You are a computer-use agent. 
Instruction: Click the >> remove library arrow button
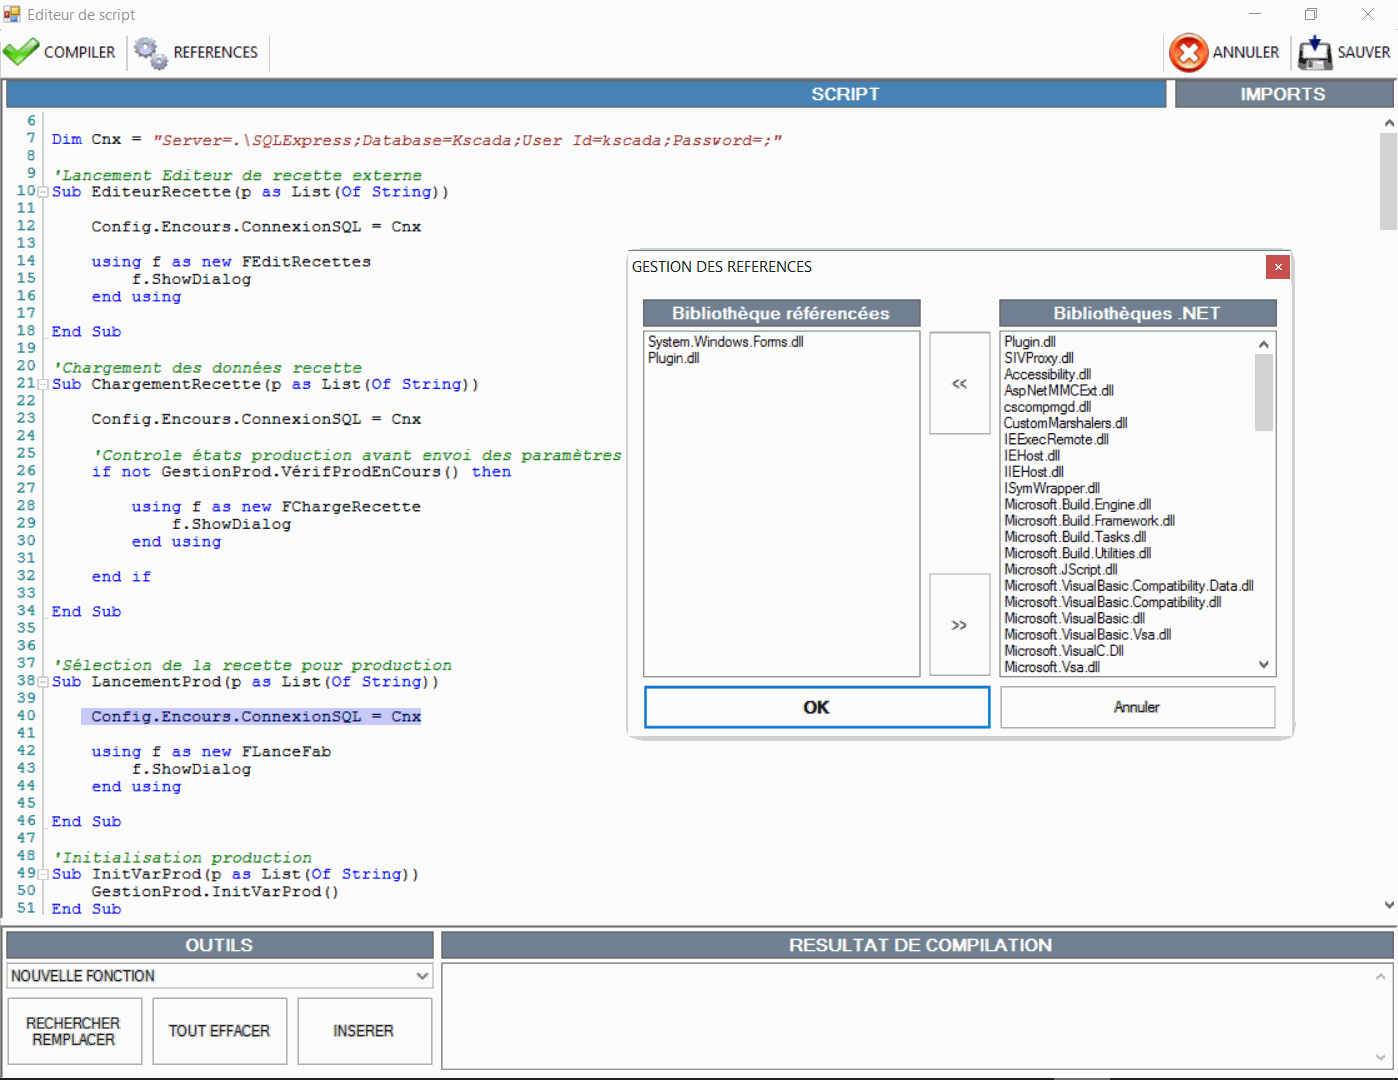[x=959, y=625]
